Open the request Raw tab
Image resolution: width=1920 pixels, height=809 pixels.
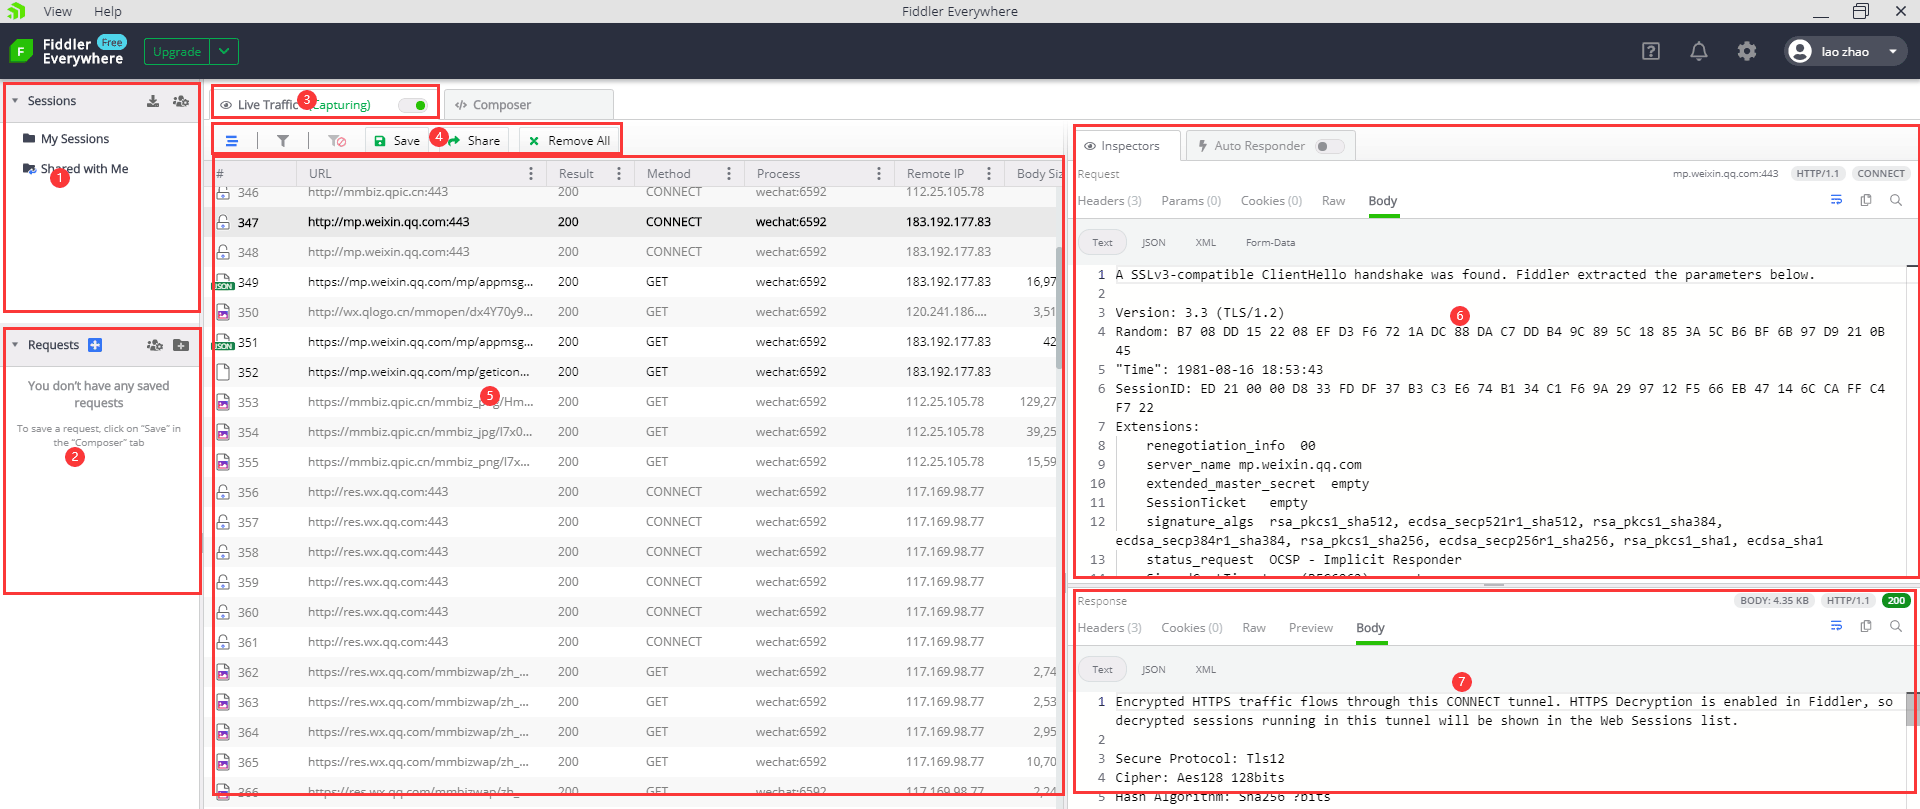point(1333,201)
